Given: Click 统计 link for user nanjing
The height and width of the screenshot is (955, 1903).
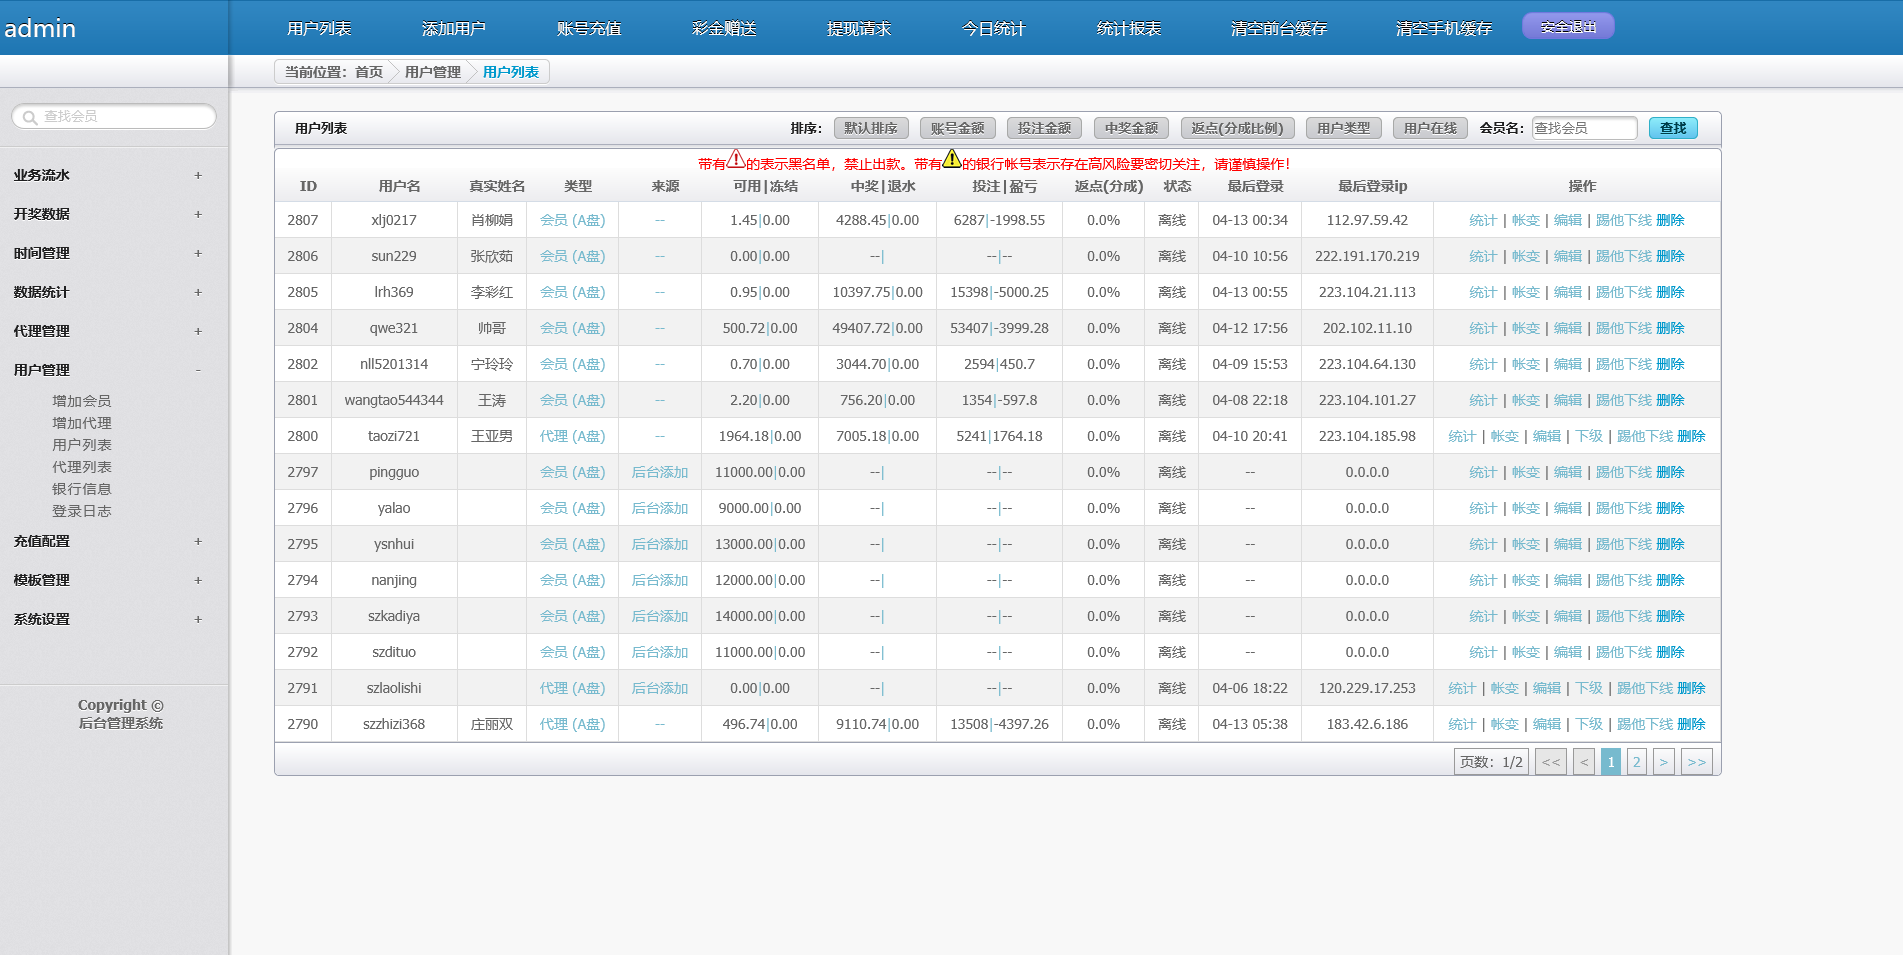Looking at the screenshot, I should click(1483, 580).
